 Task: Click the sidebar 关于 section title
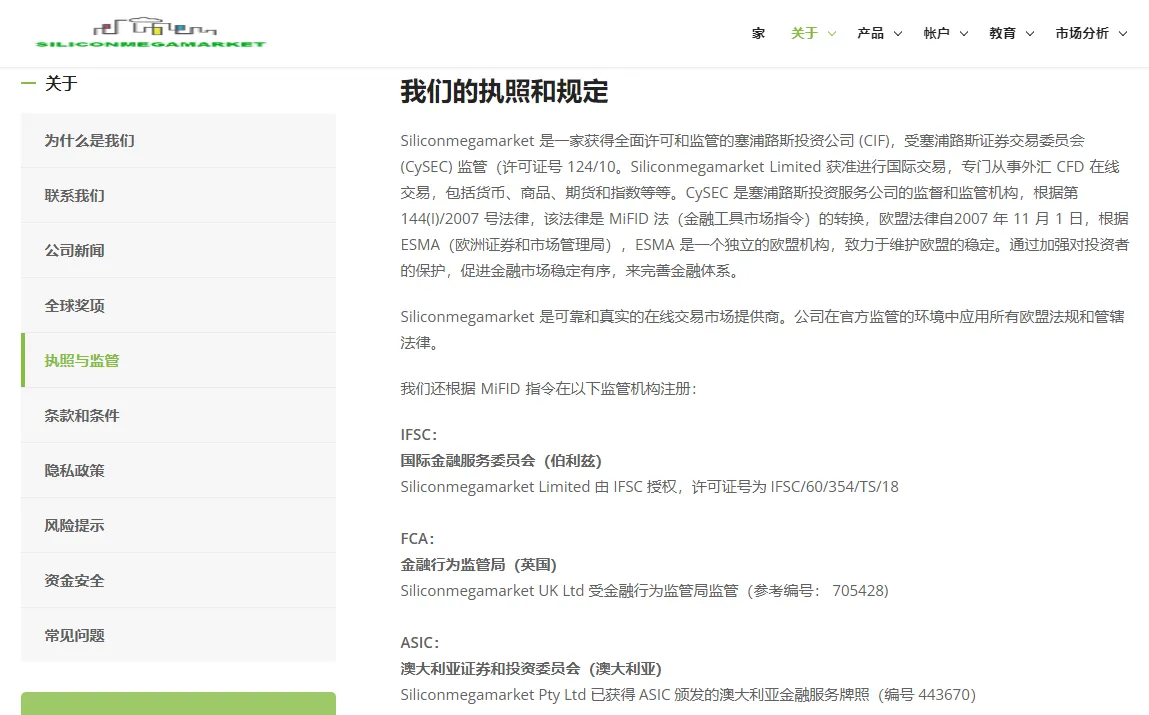click(61, 84)
